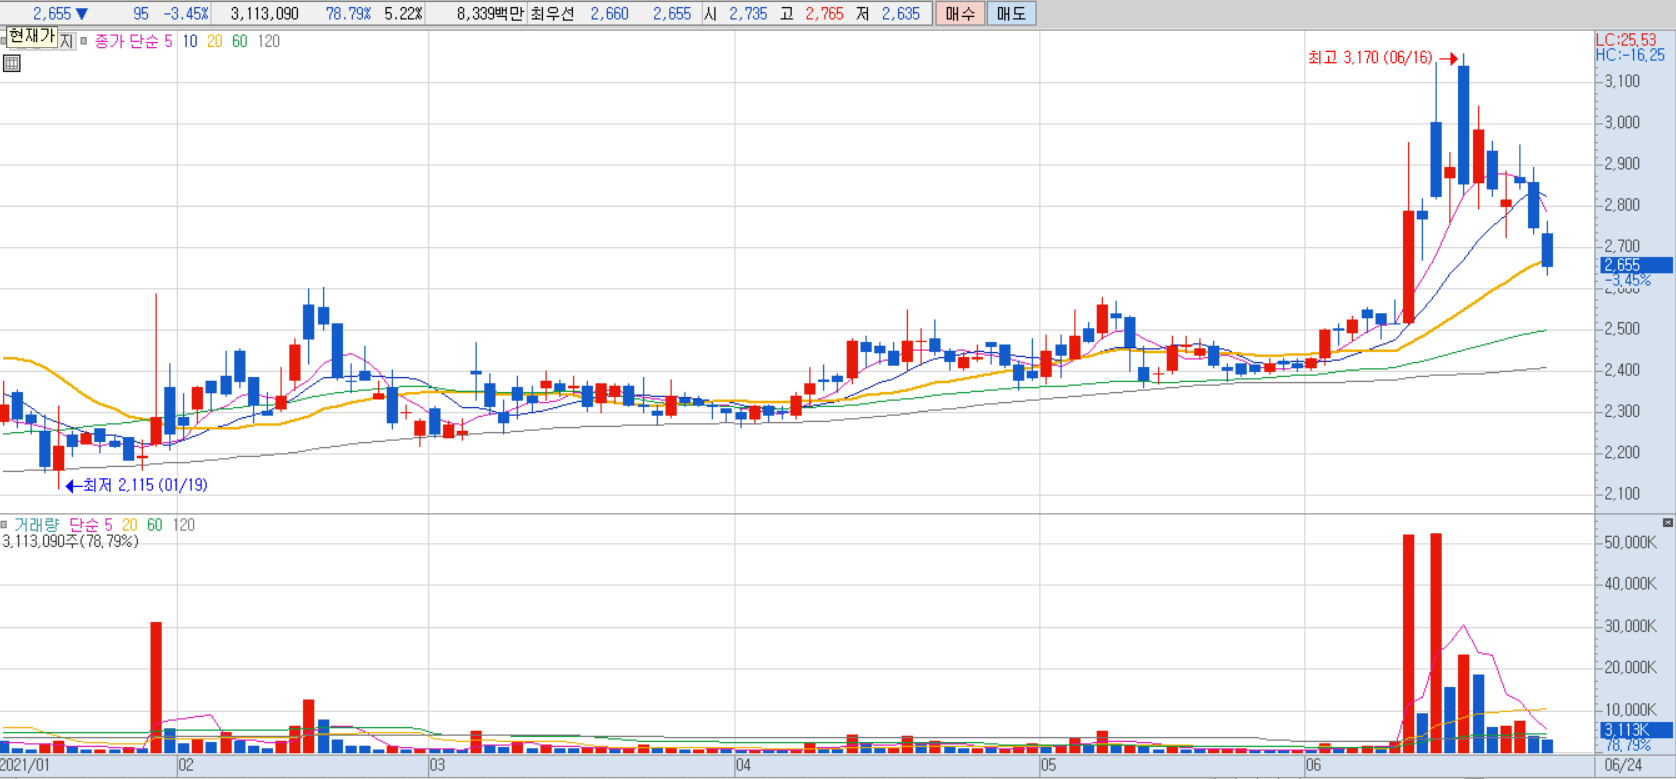Click the blue 2,655 current price tag on axis

(1636, 265)
